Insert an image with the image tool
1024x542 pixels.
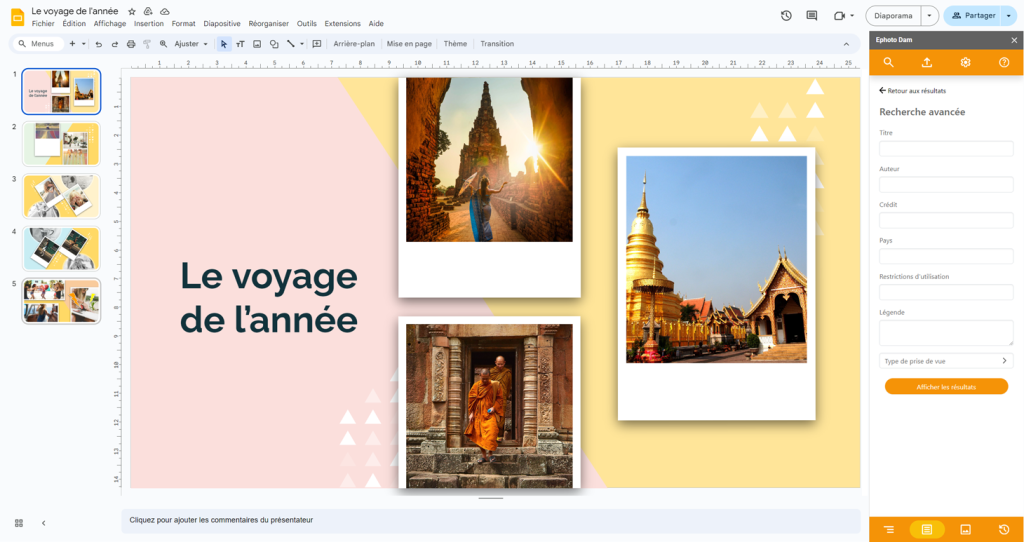coord(257,44)
